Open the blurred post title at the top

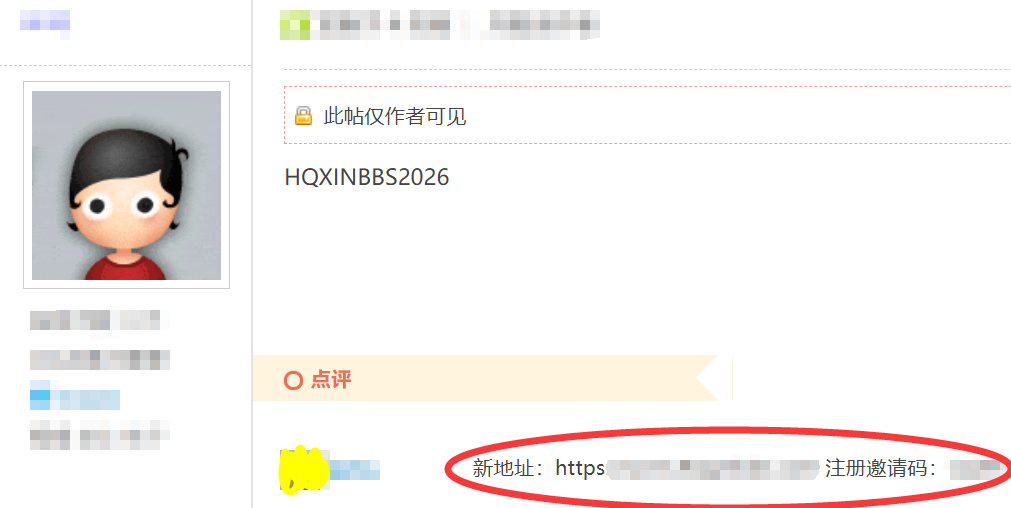(x=440, y=25)
